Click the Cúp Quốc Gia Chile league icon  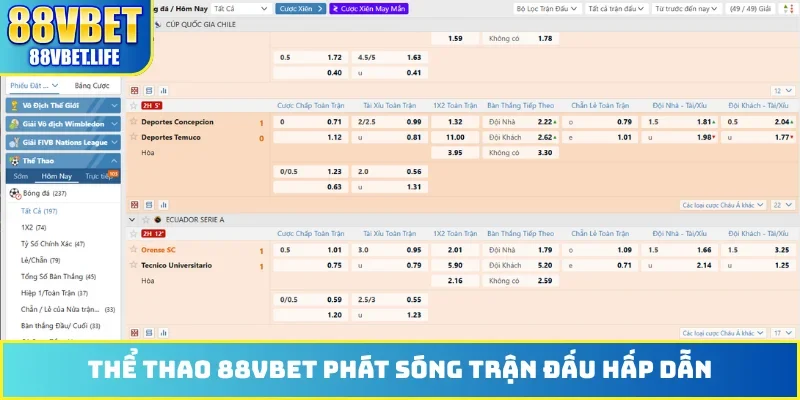click(157, 24)
